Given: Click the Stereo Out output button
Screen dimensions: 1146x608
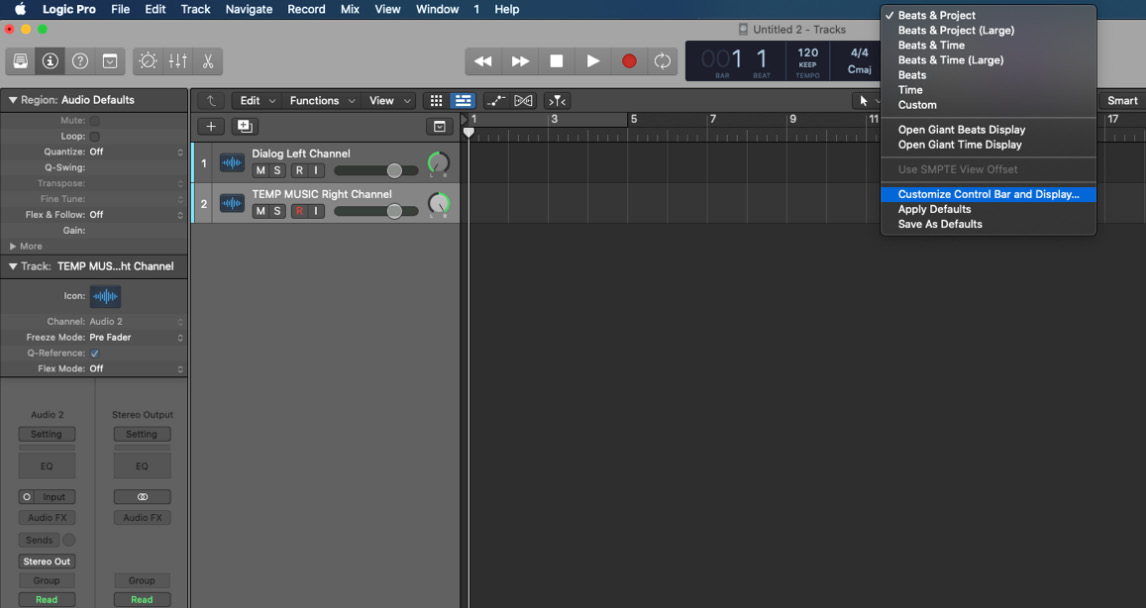Looking at the screenshot, I should (x=47, y=562).
